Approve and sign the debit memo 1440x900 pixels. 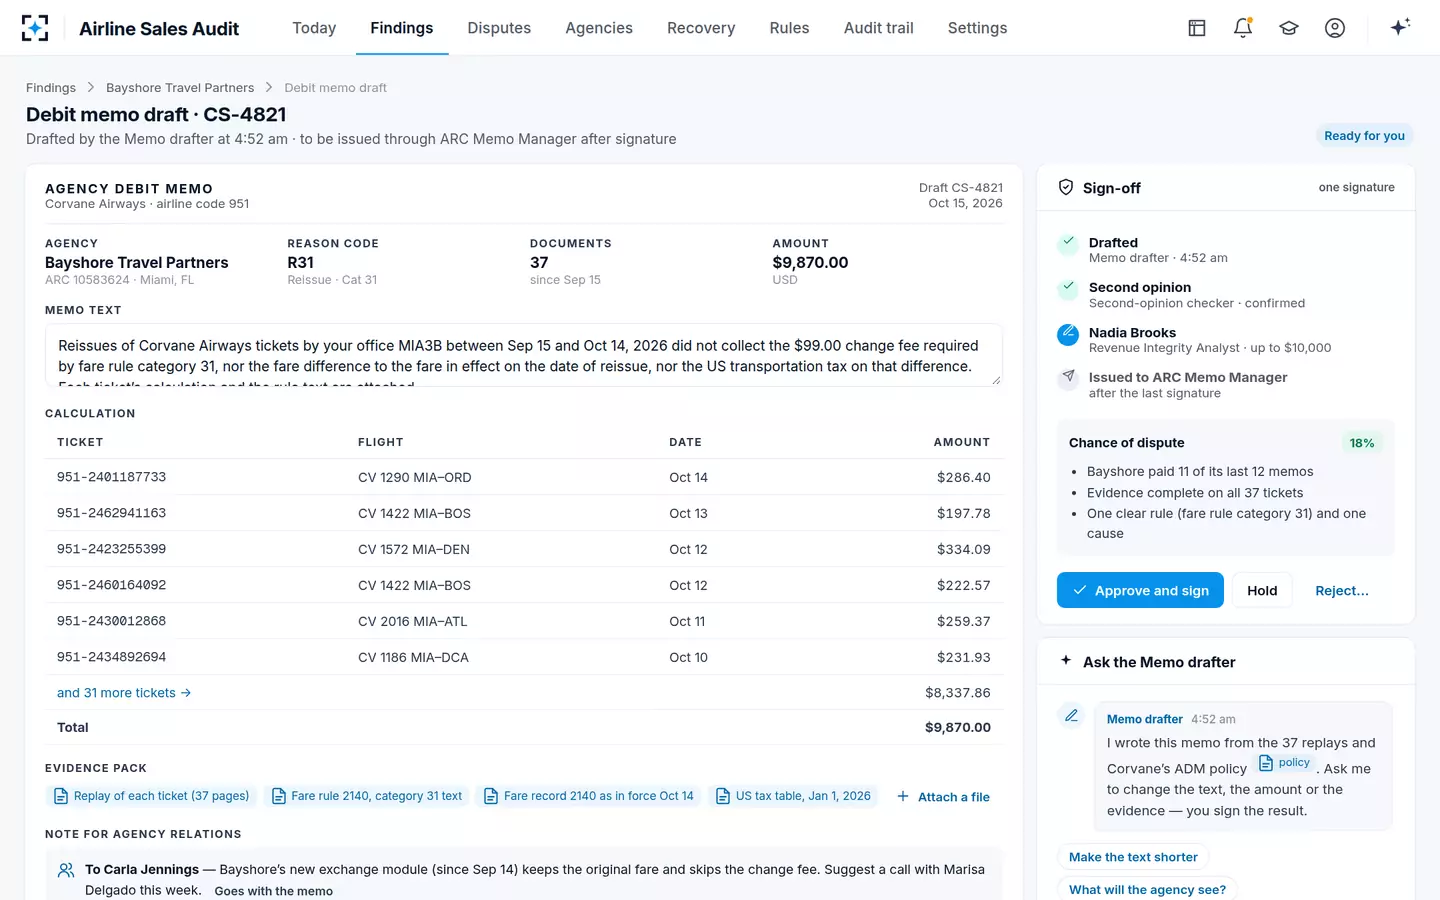1140,590
